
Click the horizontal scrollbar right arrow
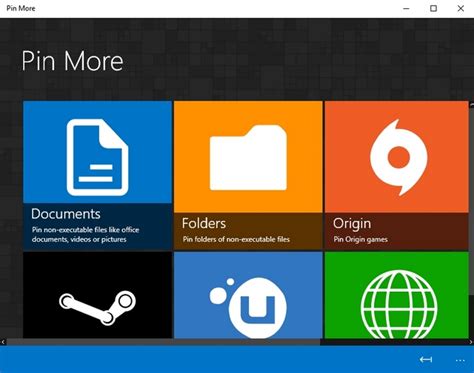[471, 342]
